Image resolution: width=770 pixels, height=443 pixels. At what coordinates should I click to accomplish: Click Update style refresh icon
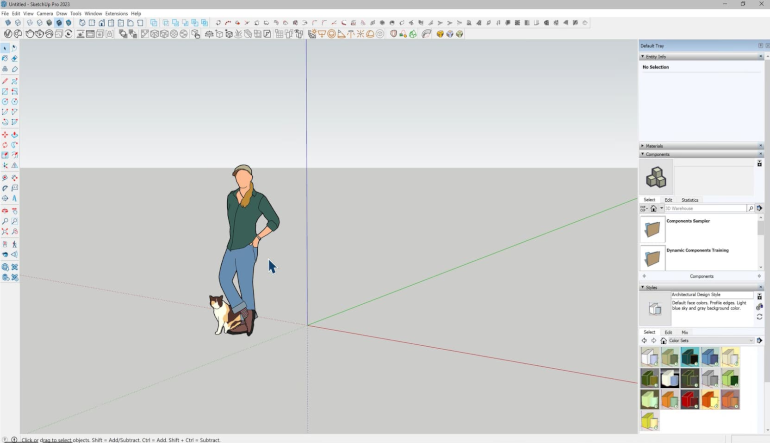759,317
